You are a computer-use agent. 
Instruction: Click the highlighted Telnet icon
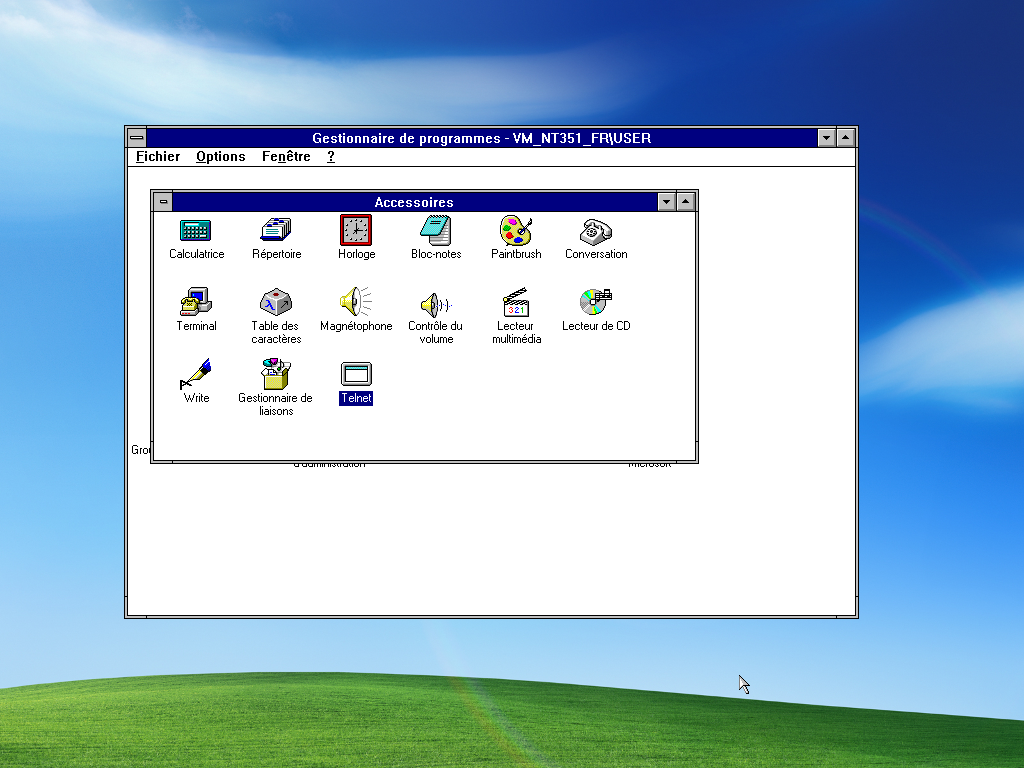pyautogui.click(x=355, y=375)
